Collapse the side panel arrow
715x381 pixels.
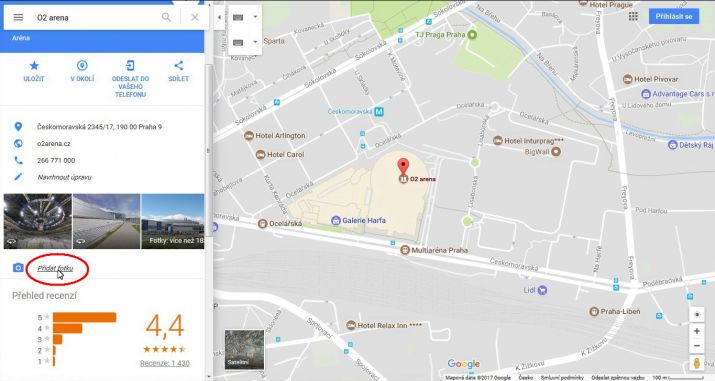click(x=219, y=17)
